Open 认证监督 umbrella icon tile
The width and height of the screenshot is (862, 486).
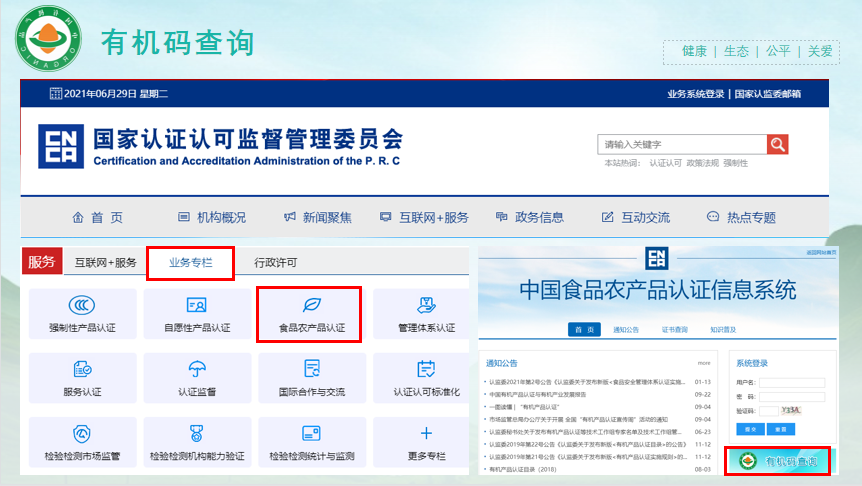click(197, 378)
